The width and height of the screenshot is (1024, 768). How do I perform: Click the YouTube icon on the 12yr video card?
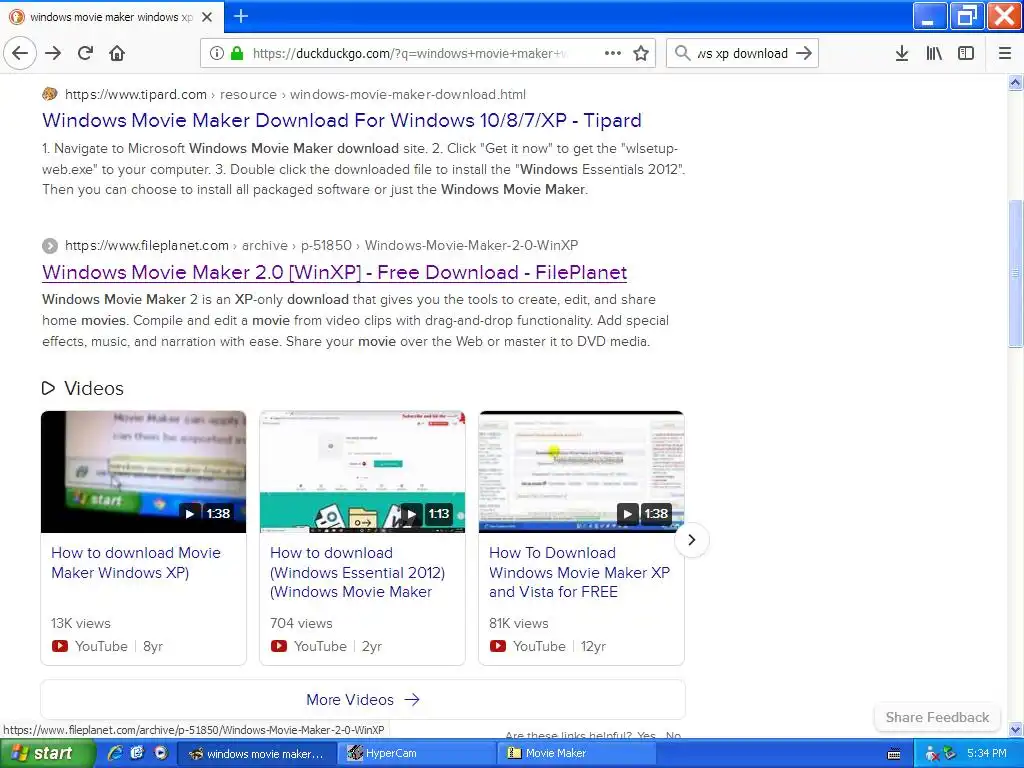pyautogui.click(x=498, y=646)
